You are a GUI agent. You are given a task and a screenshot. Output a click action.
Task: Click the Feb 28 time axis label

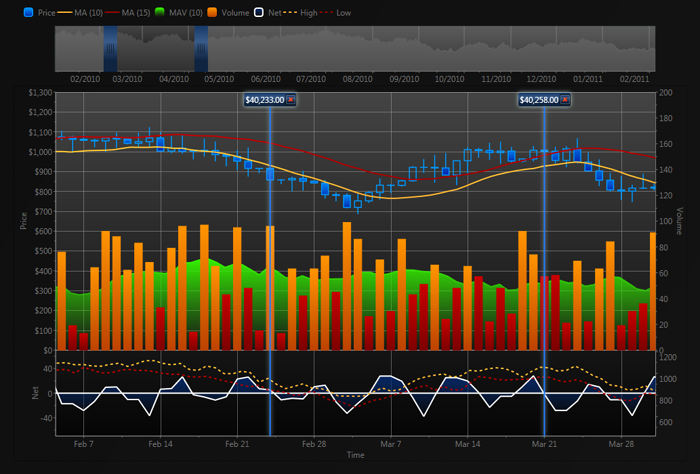tap(314, 444)
